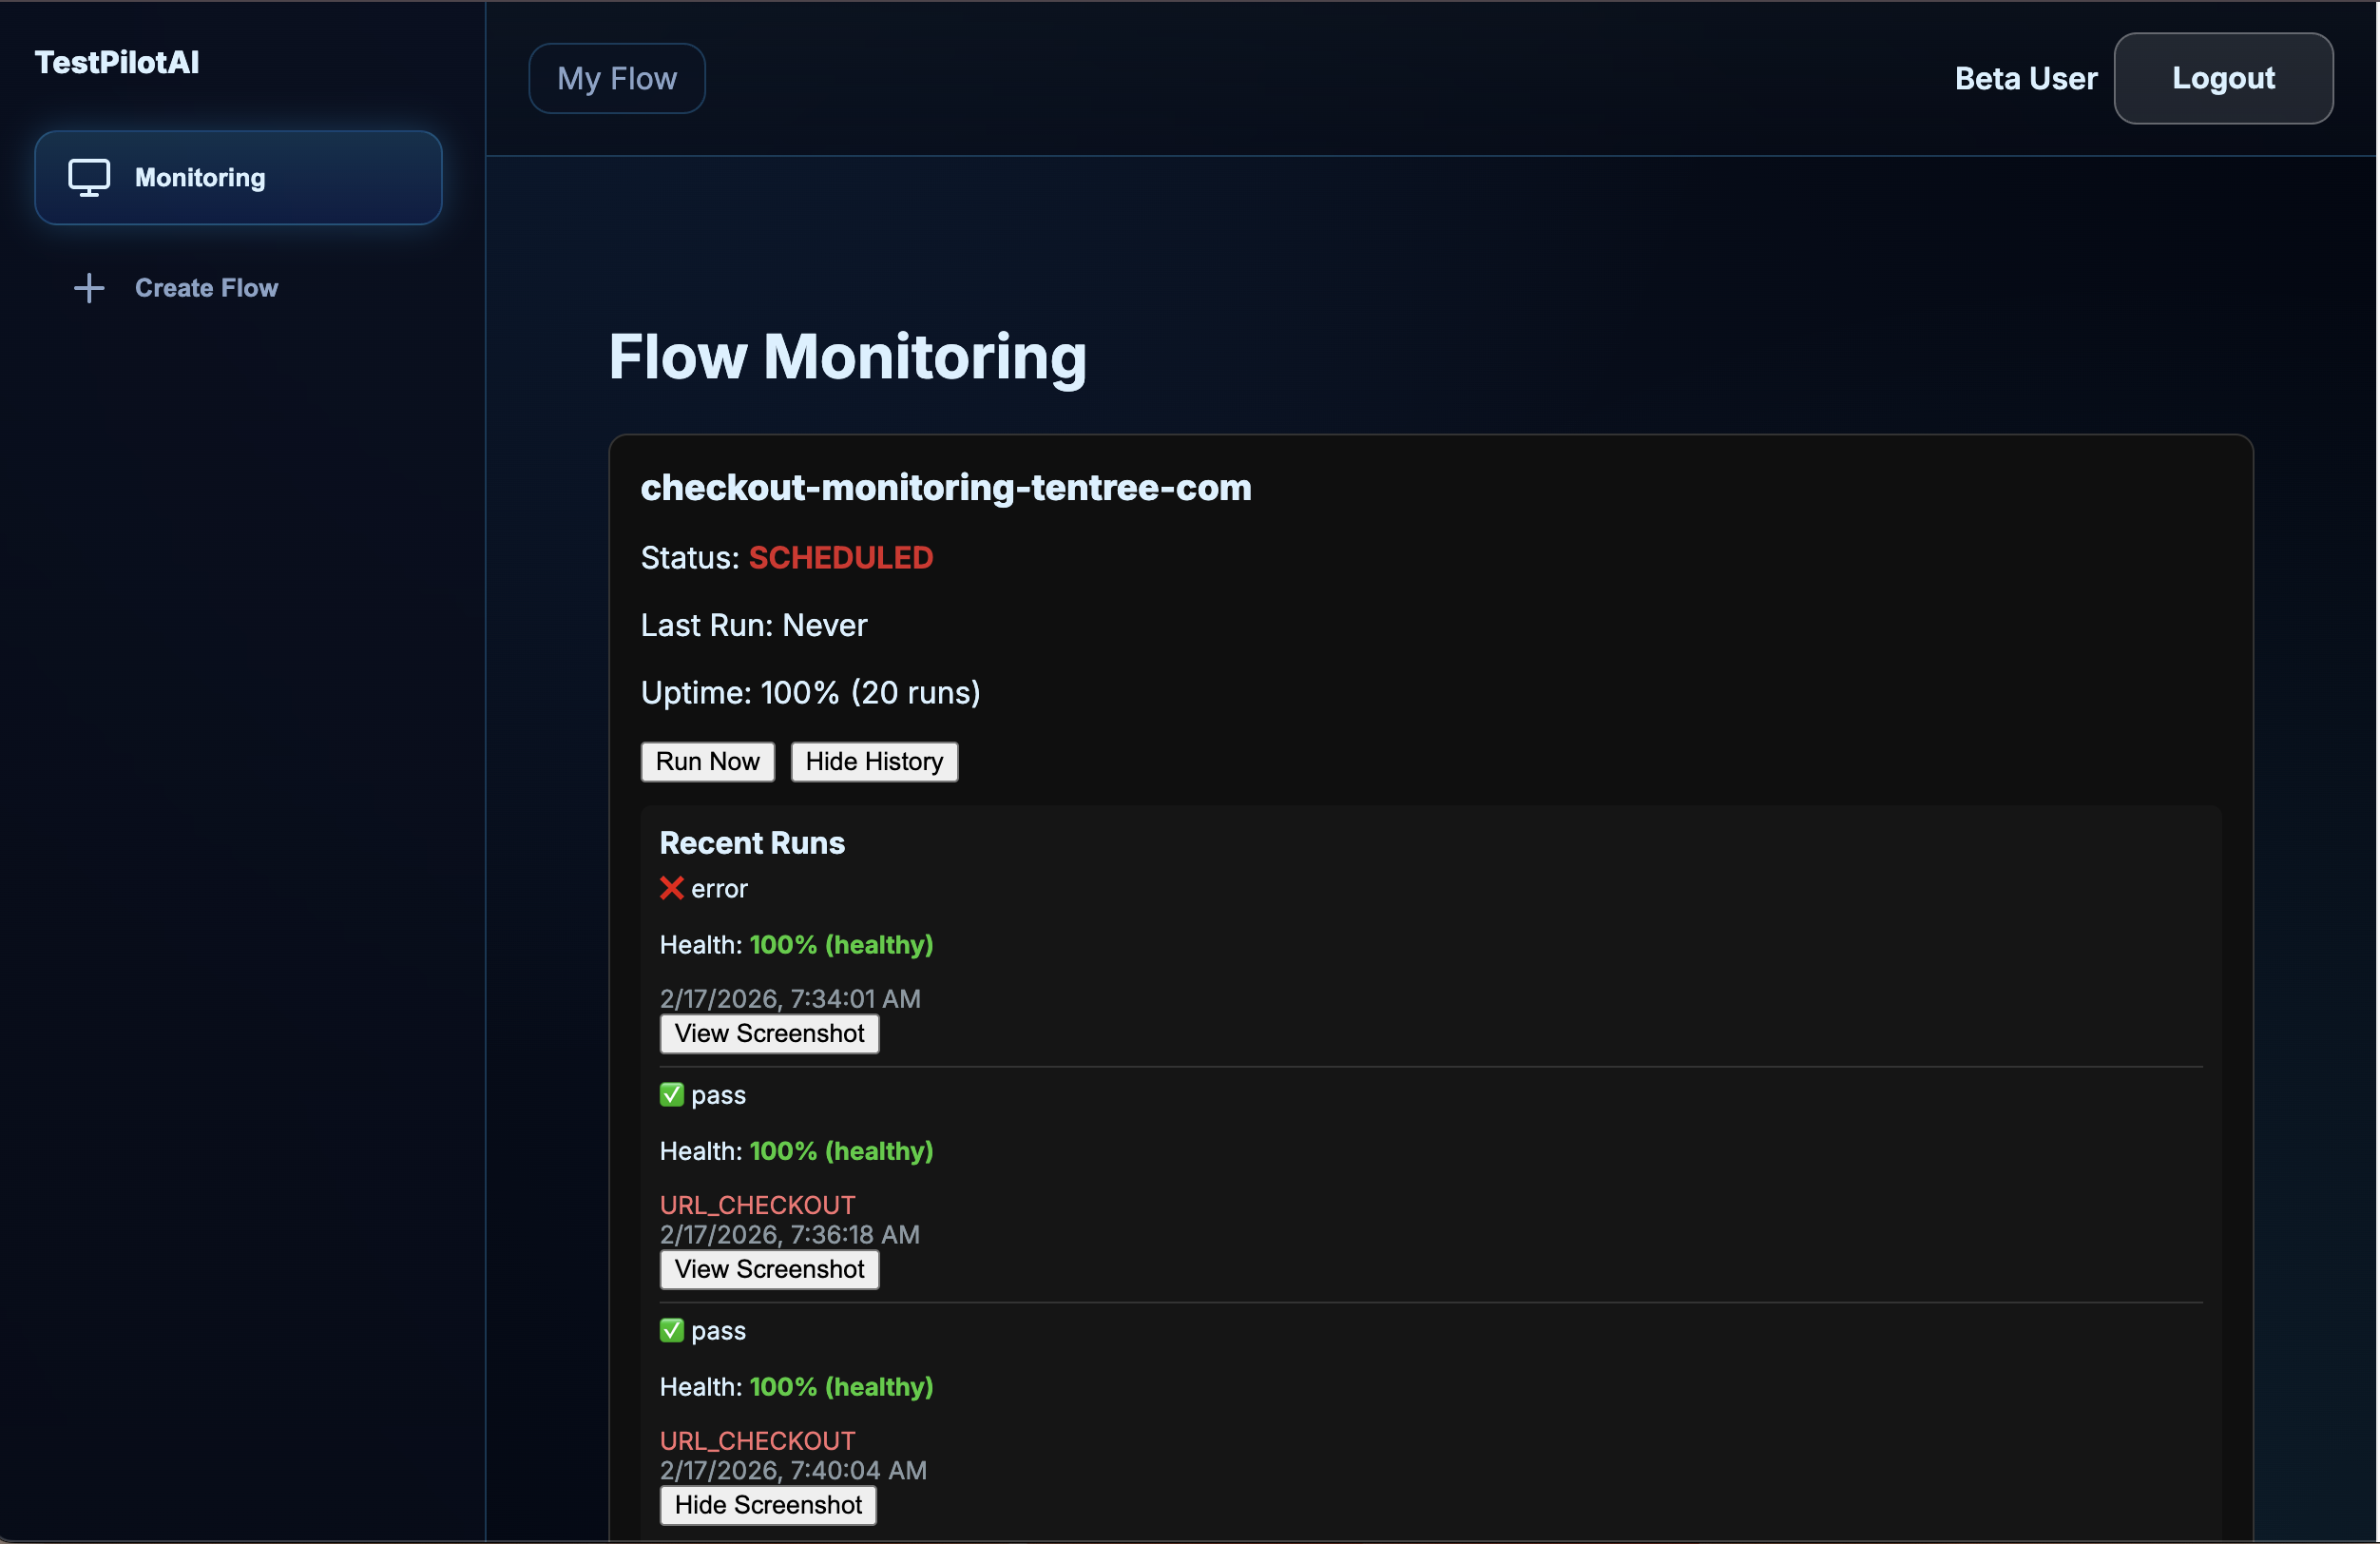The image size is (2380, 1544).
Task: Run the flow now
Action: tap(707, 761)
